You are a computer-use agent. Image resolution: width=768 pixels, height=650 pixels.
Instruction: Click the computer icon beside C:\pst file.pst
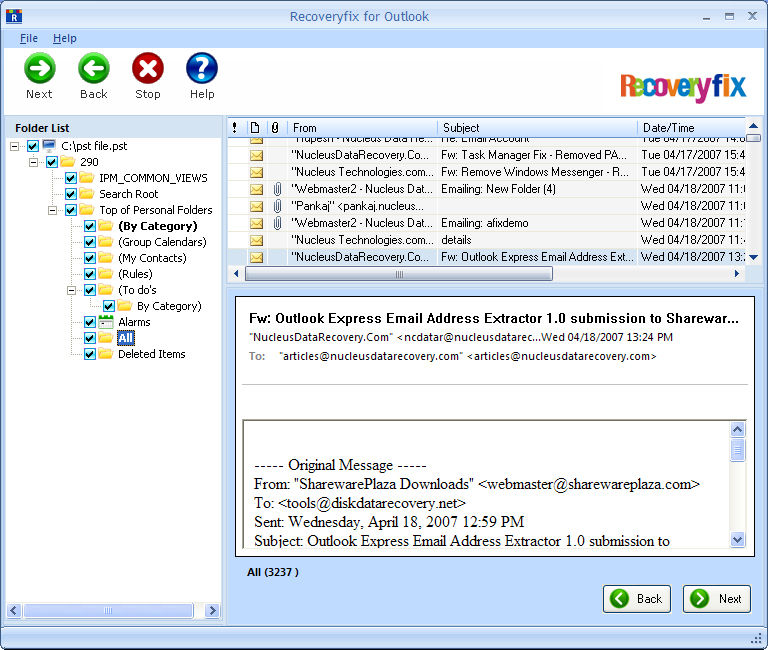pyautogui.click(x=49, y=145)
